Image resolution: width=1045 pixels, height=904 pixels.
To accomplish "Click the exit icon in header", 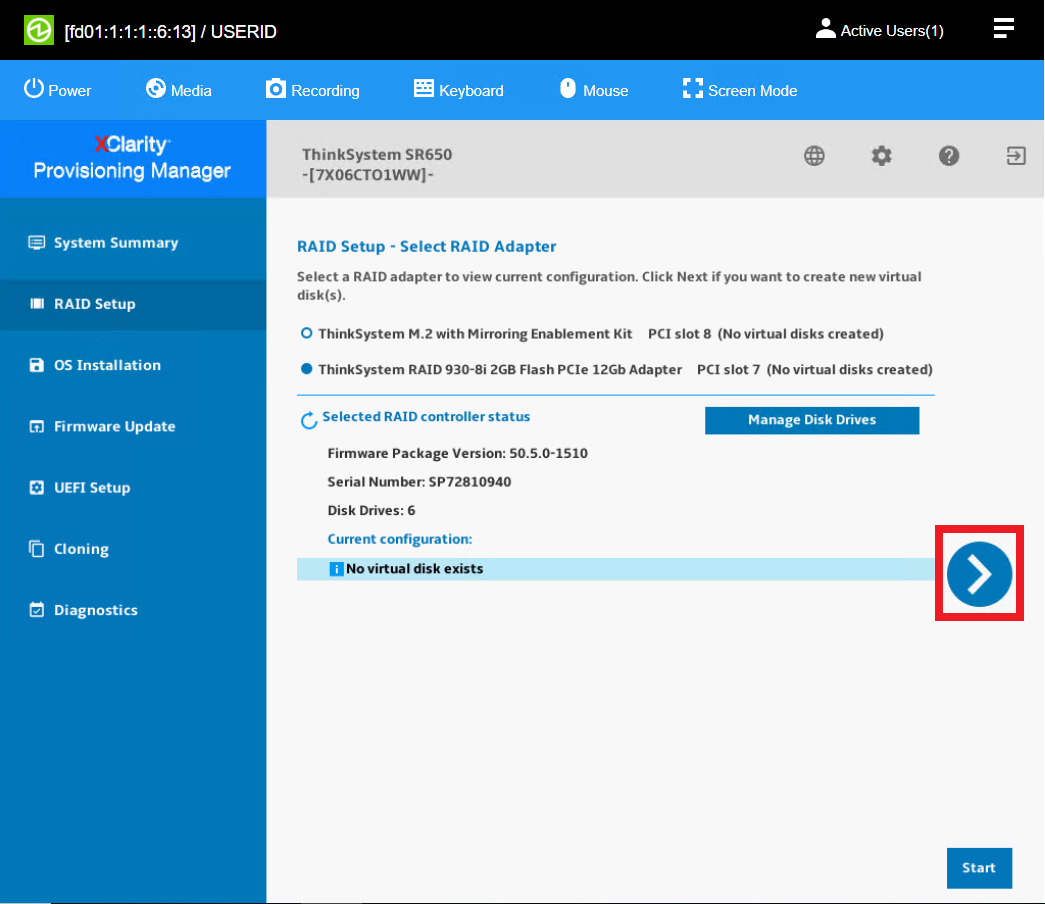I will [1016, 156].
